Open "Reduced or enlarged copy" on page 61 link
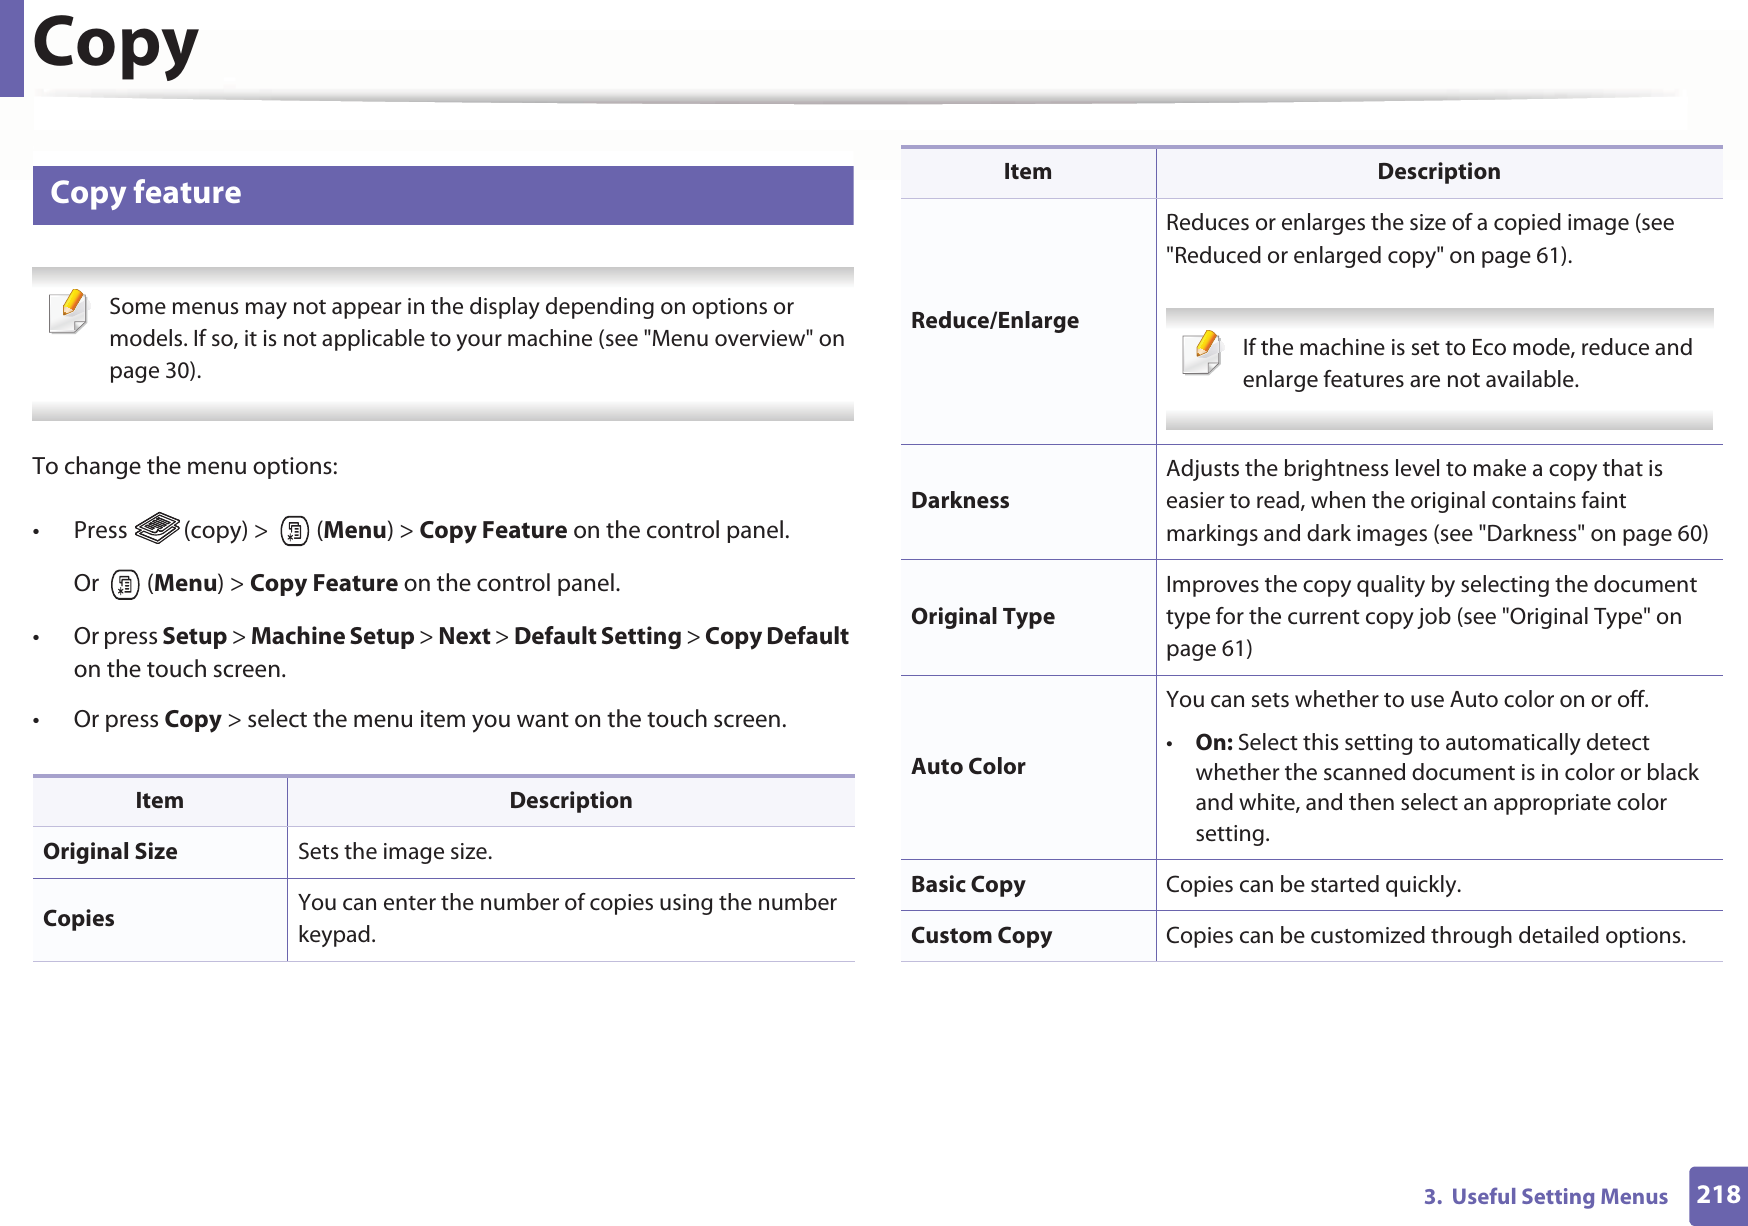 pos(1367,255)
